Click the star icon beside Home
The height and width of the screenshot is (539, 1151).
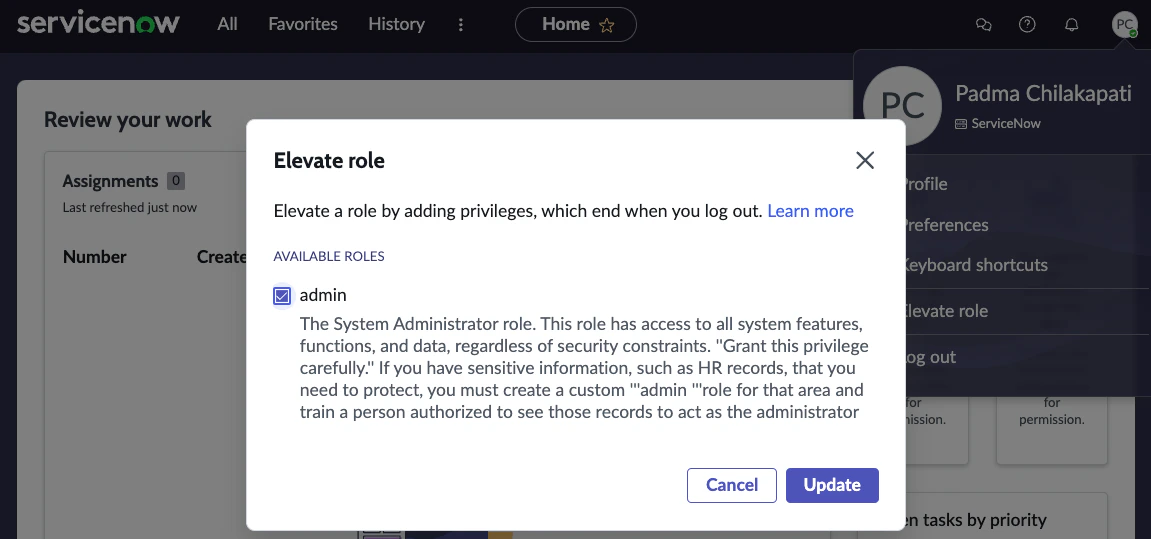point(607,26)
